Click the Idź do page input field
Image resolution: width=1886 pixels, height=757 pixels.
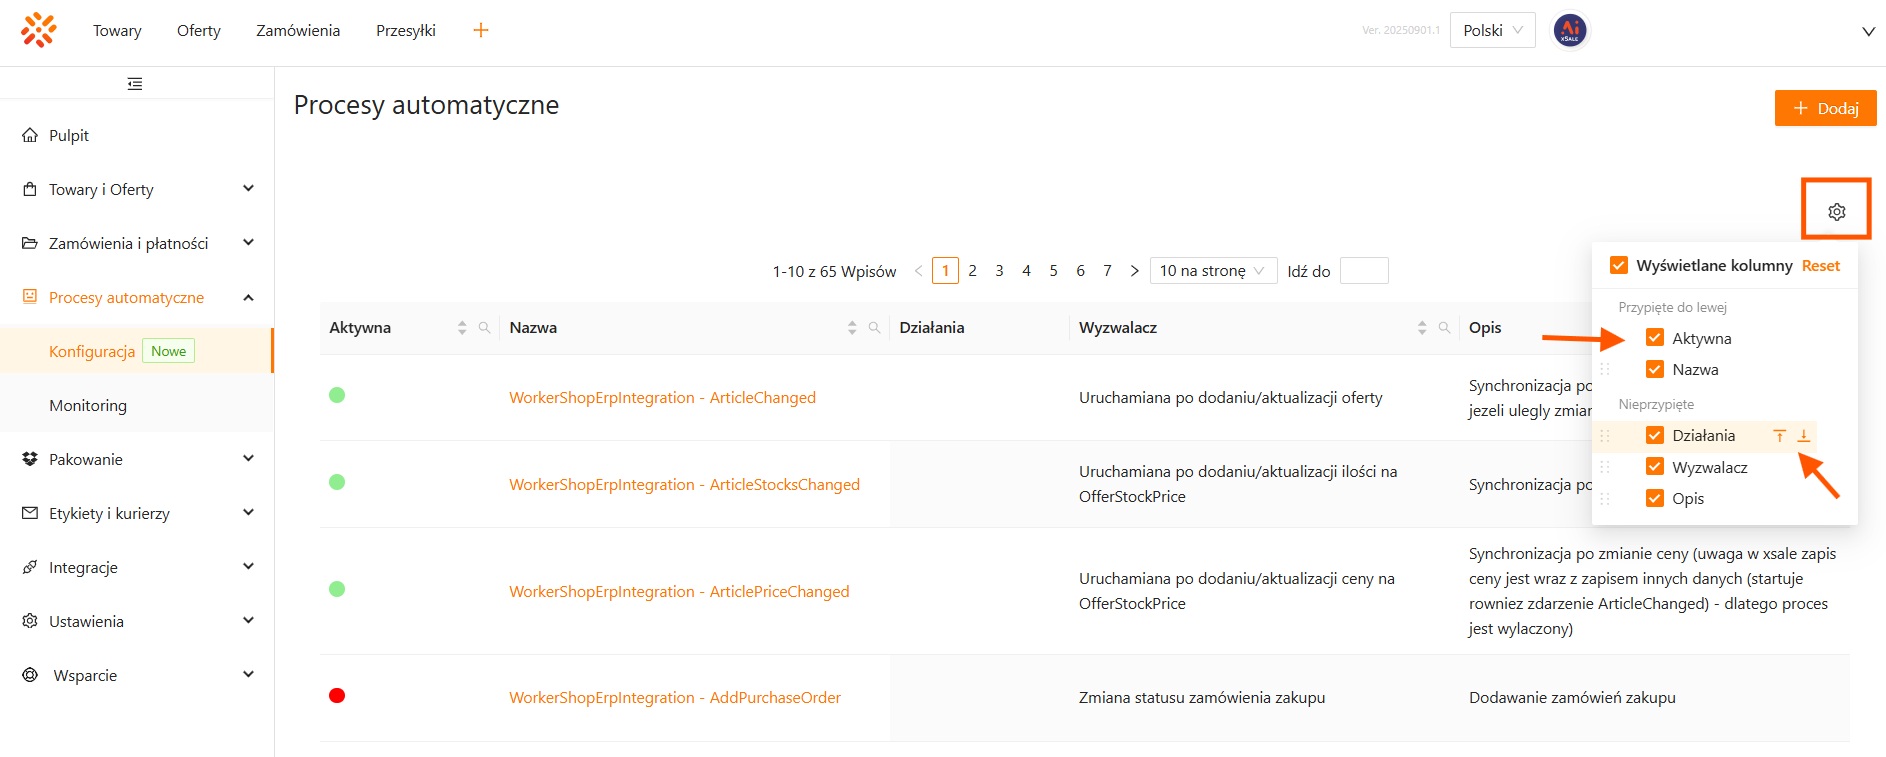tap(1363, 271)
